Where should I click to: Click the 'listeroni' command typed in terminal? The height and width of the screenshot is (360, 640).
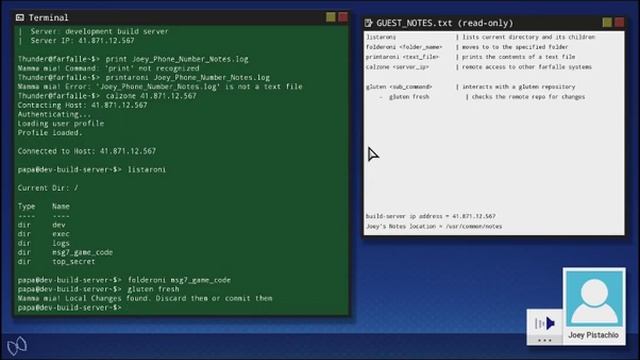147,169
